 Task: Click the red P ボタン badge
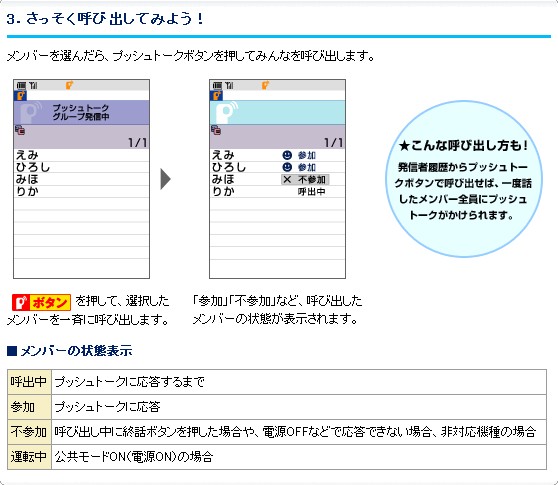pos(41,302)
